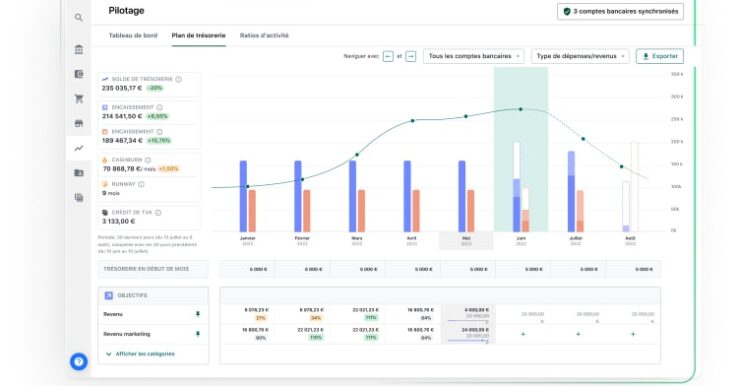Click the 235 035,17 € treasury balance value

[x=122, y=88]
